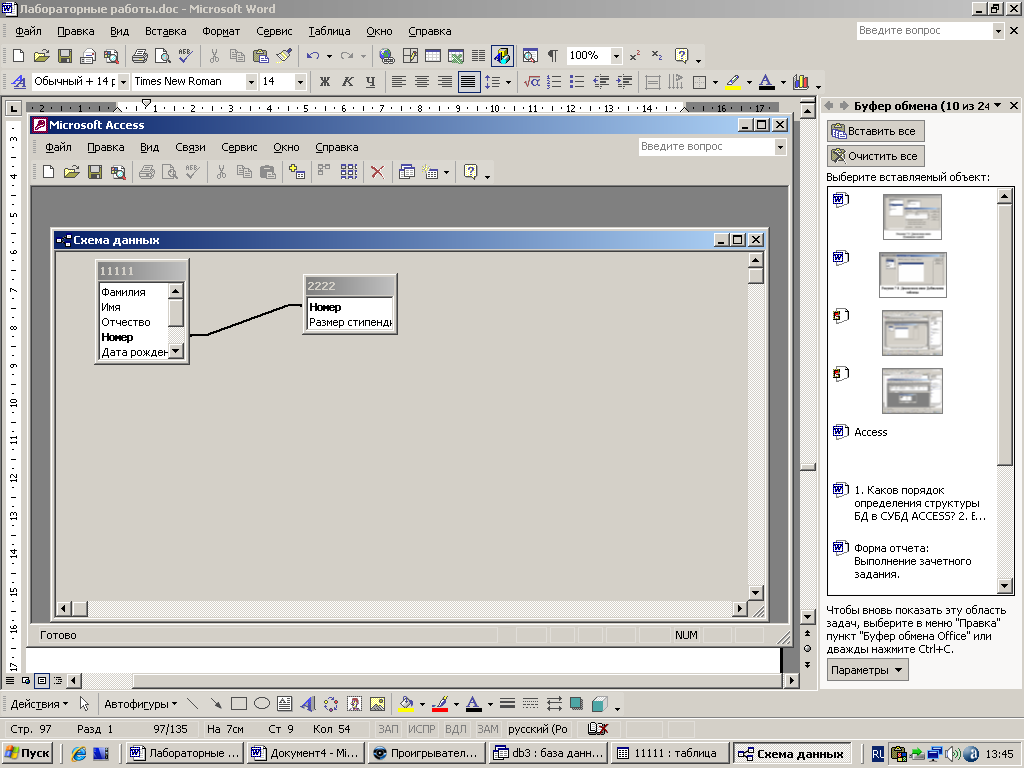Apply superscript formatting in Word
This screenshot has height=768, width=1024.
click(635, 56)
